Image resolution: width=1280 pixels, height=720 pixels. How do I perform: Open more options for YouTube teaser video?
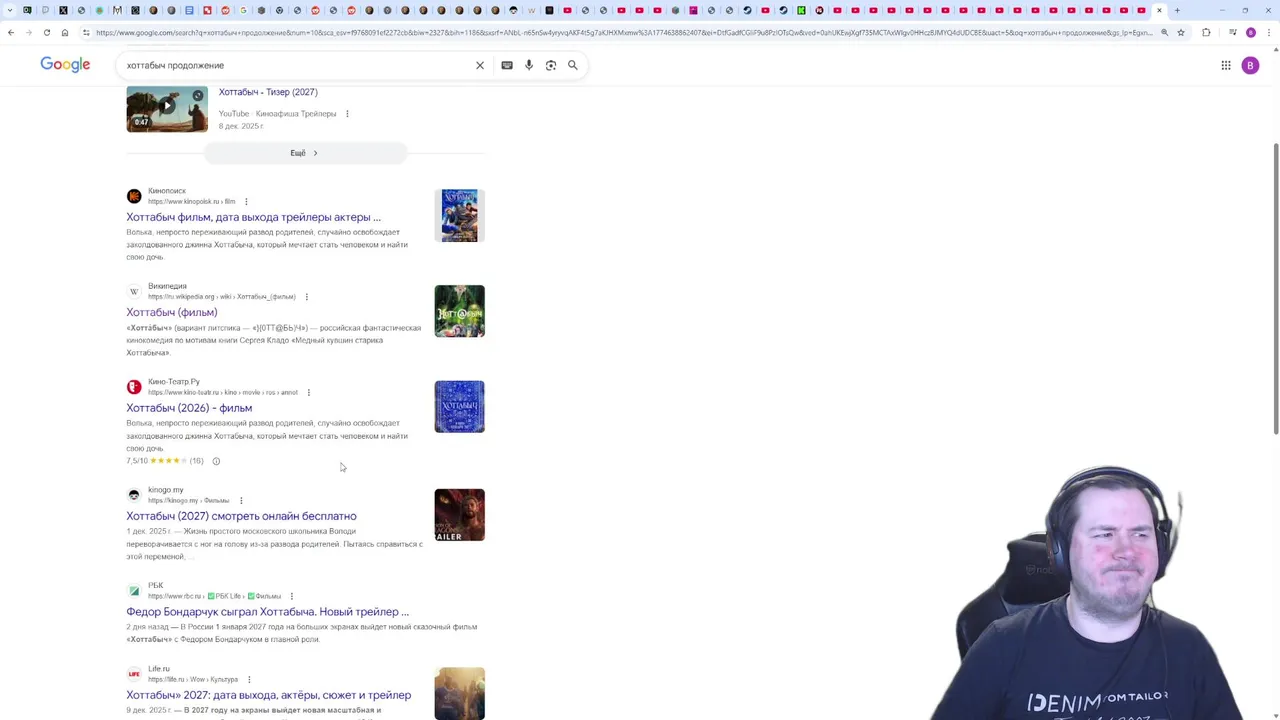[347, 114]
